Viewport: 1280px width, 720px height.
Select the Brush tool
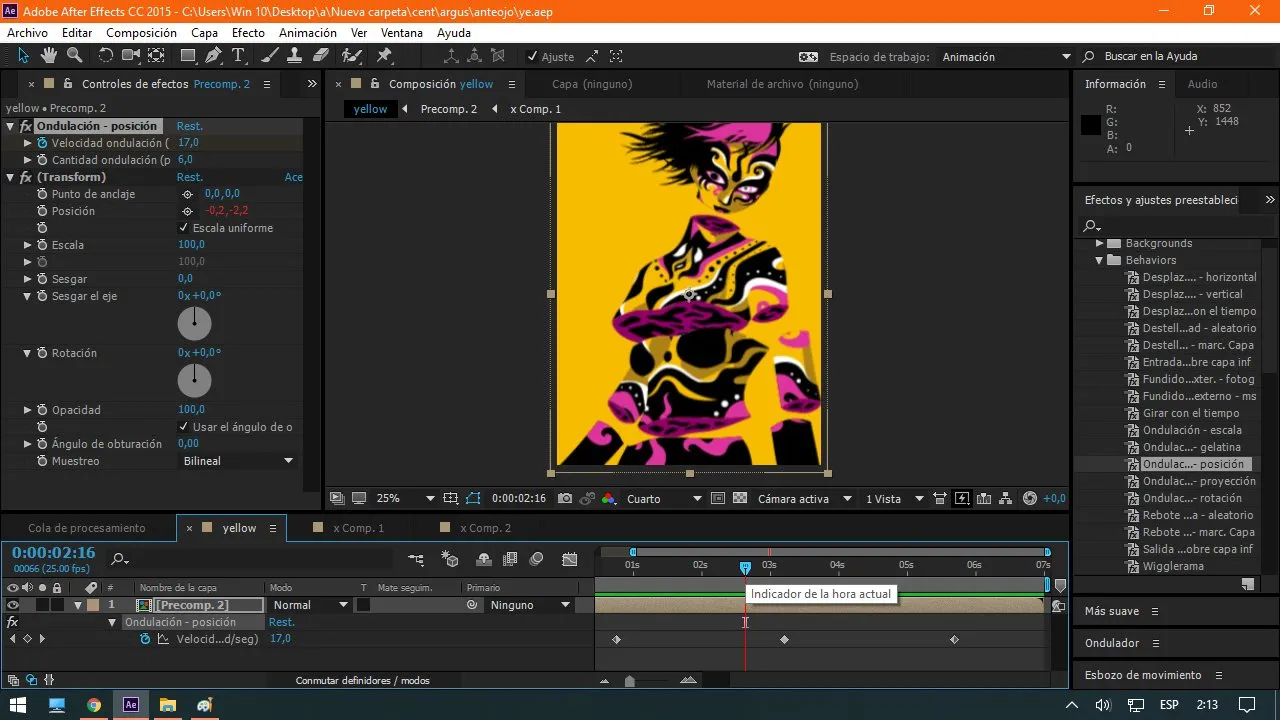[x=272, y=56]
